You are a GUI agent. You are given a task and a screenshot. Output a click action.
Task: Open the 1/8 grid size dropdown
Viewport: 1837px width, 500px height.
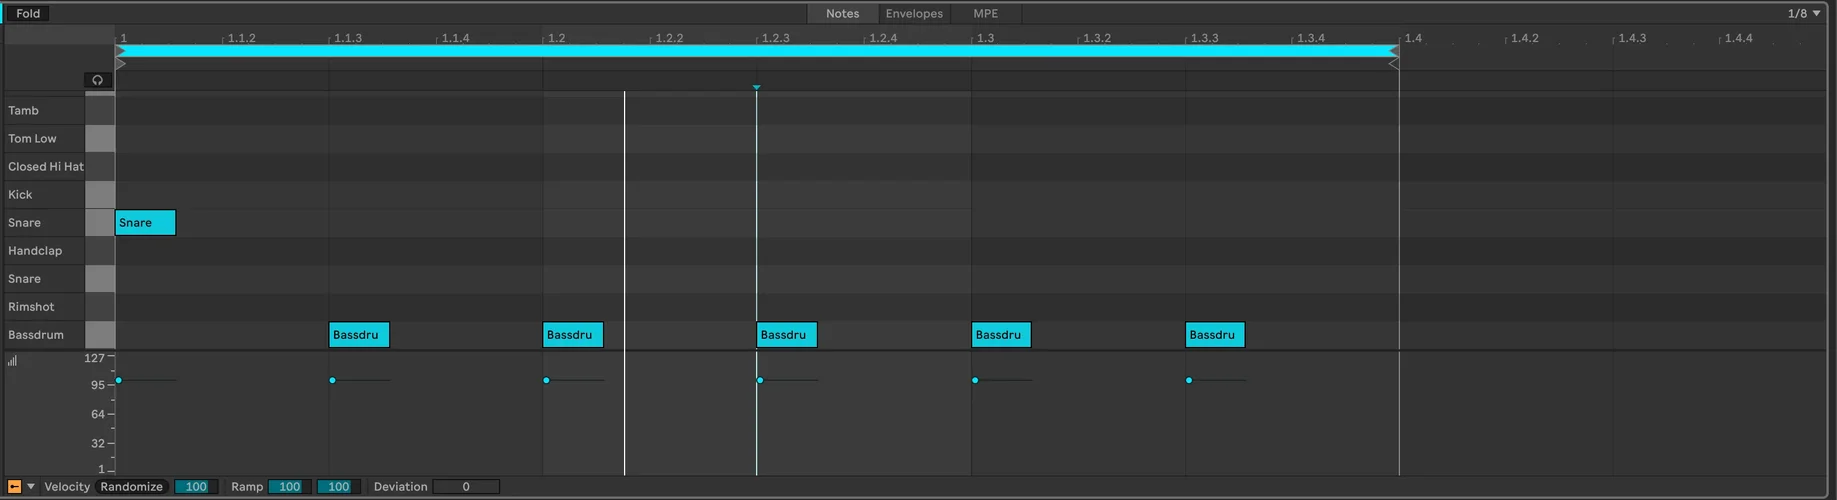click(1803, 13)
